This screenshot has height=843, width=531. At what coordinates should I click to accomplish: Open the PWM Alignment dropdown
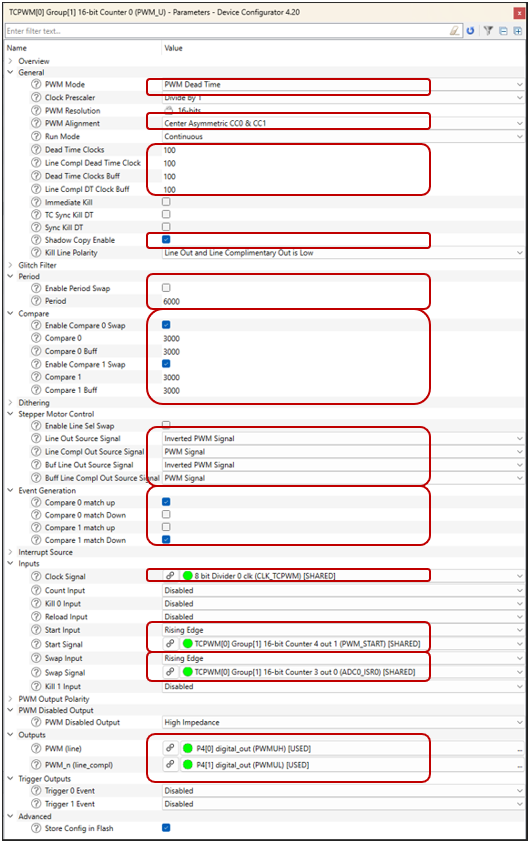pyautogui.click(x=343, y=123)
